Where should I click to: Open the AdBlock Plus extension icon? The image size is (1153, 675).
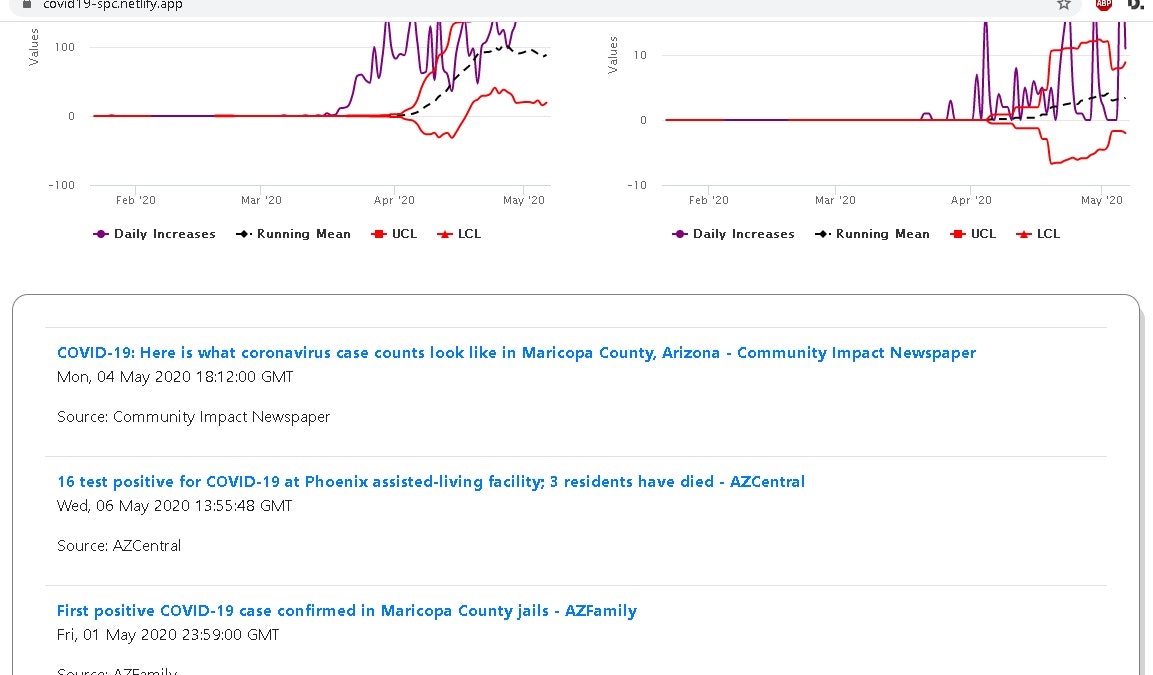(1103, 4)
